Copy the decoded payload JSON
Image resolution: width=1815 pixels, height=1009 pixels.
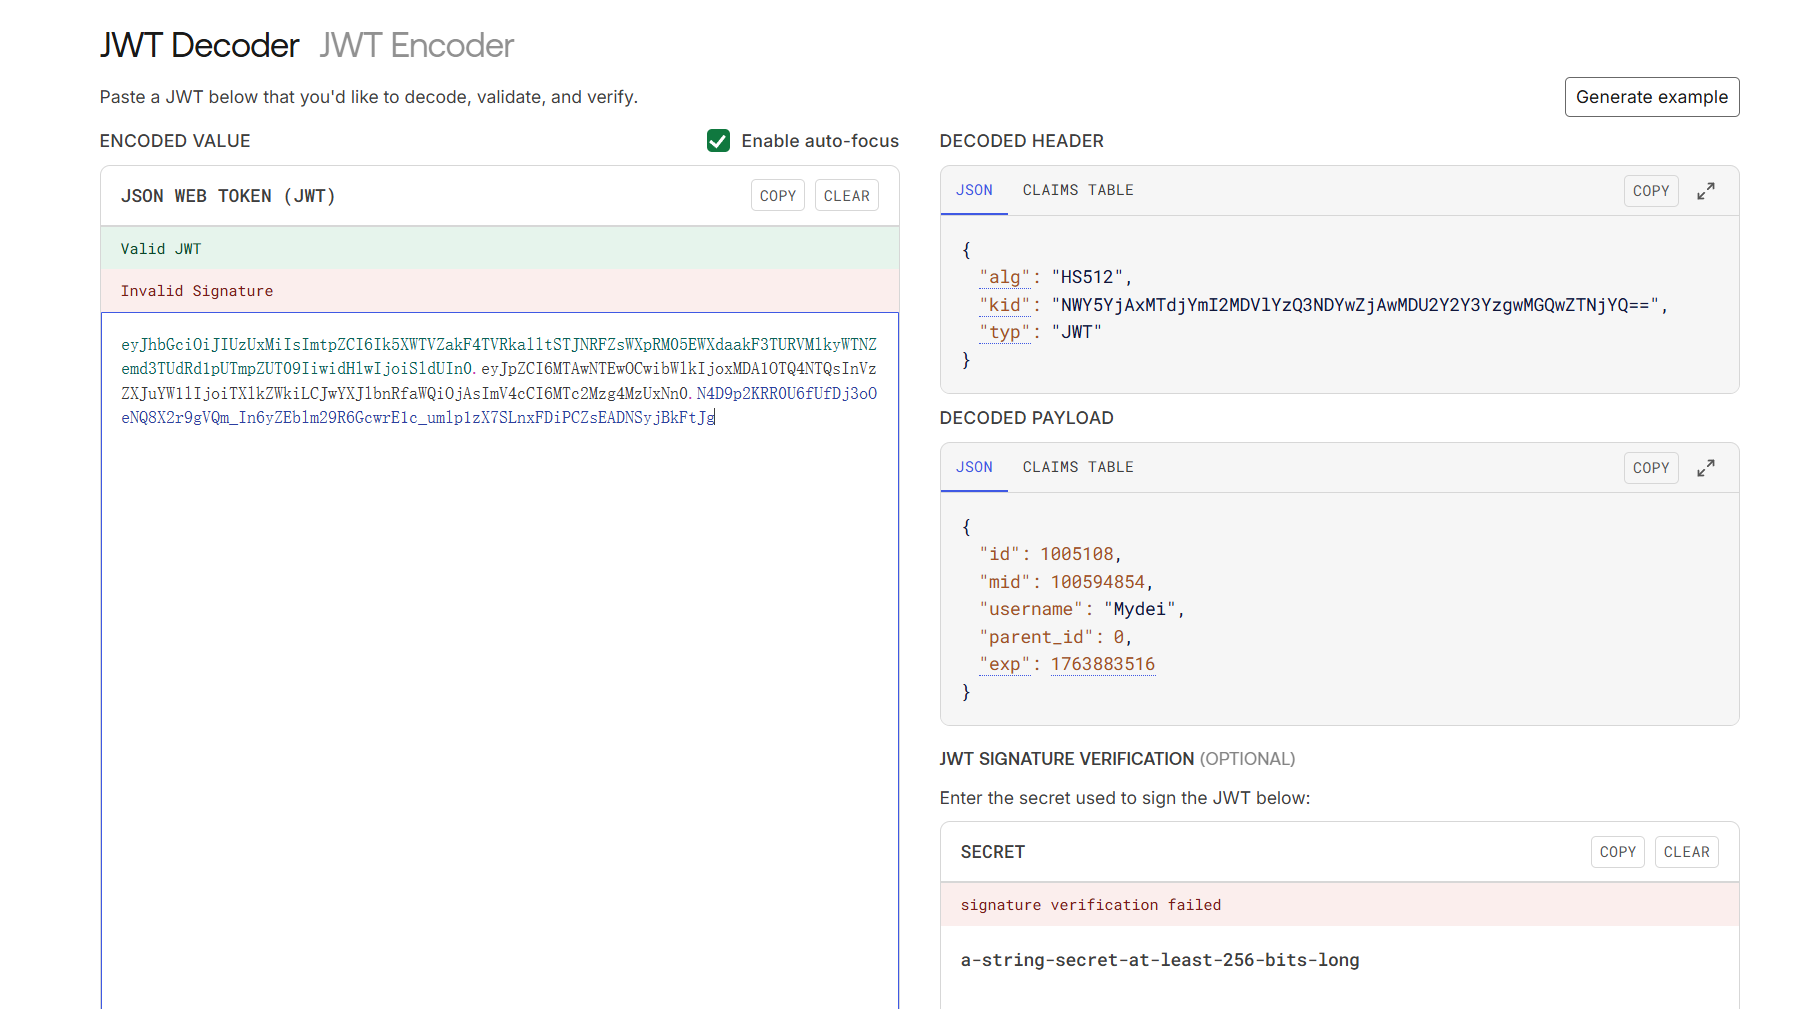pos(1650,468)
